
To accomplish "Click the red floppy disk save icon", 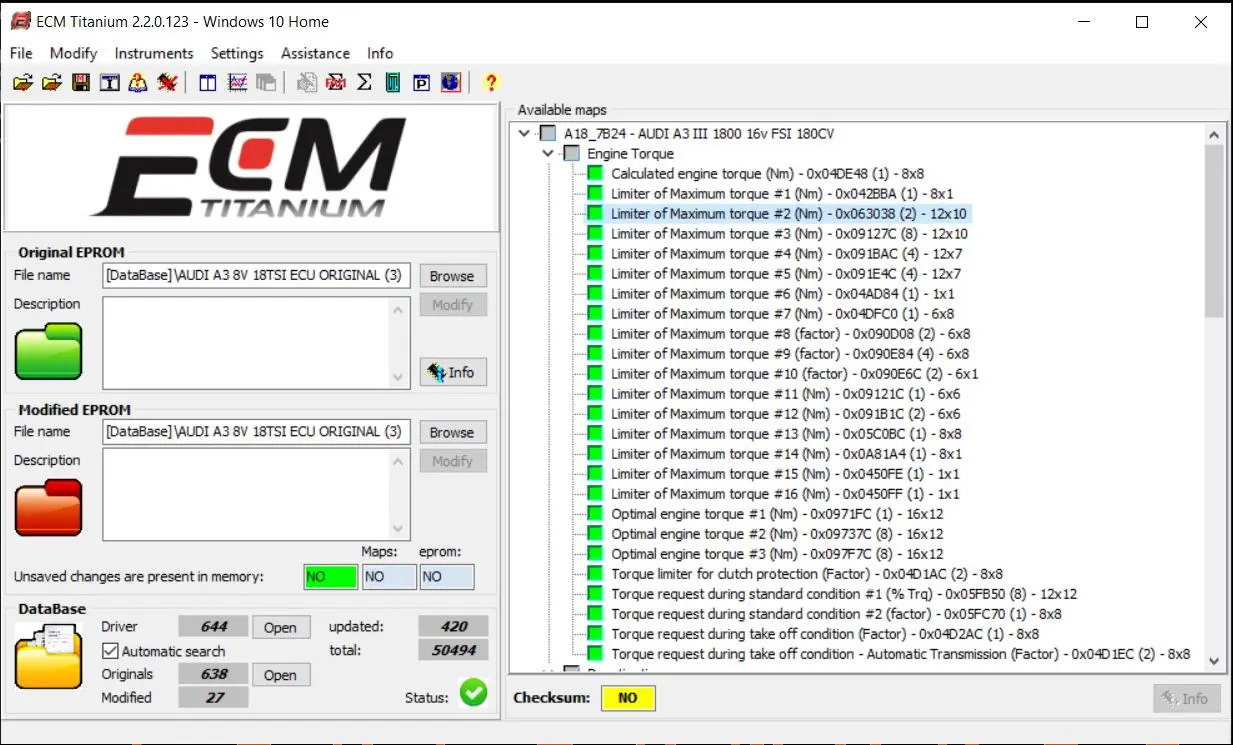I will (81, 82).
